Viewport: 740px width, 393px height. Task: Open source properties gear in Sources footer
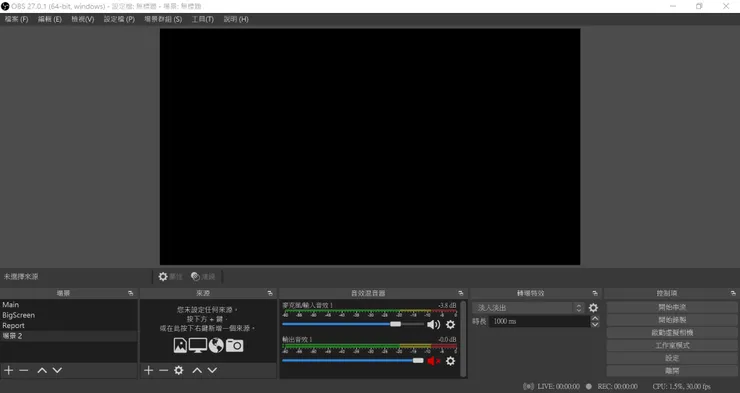coord(178,370)
